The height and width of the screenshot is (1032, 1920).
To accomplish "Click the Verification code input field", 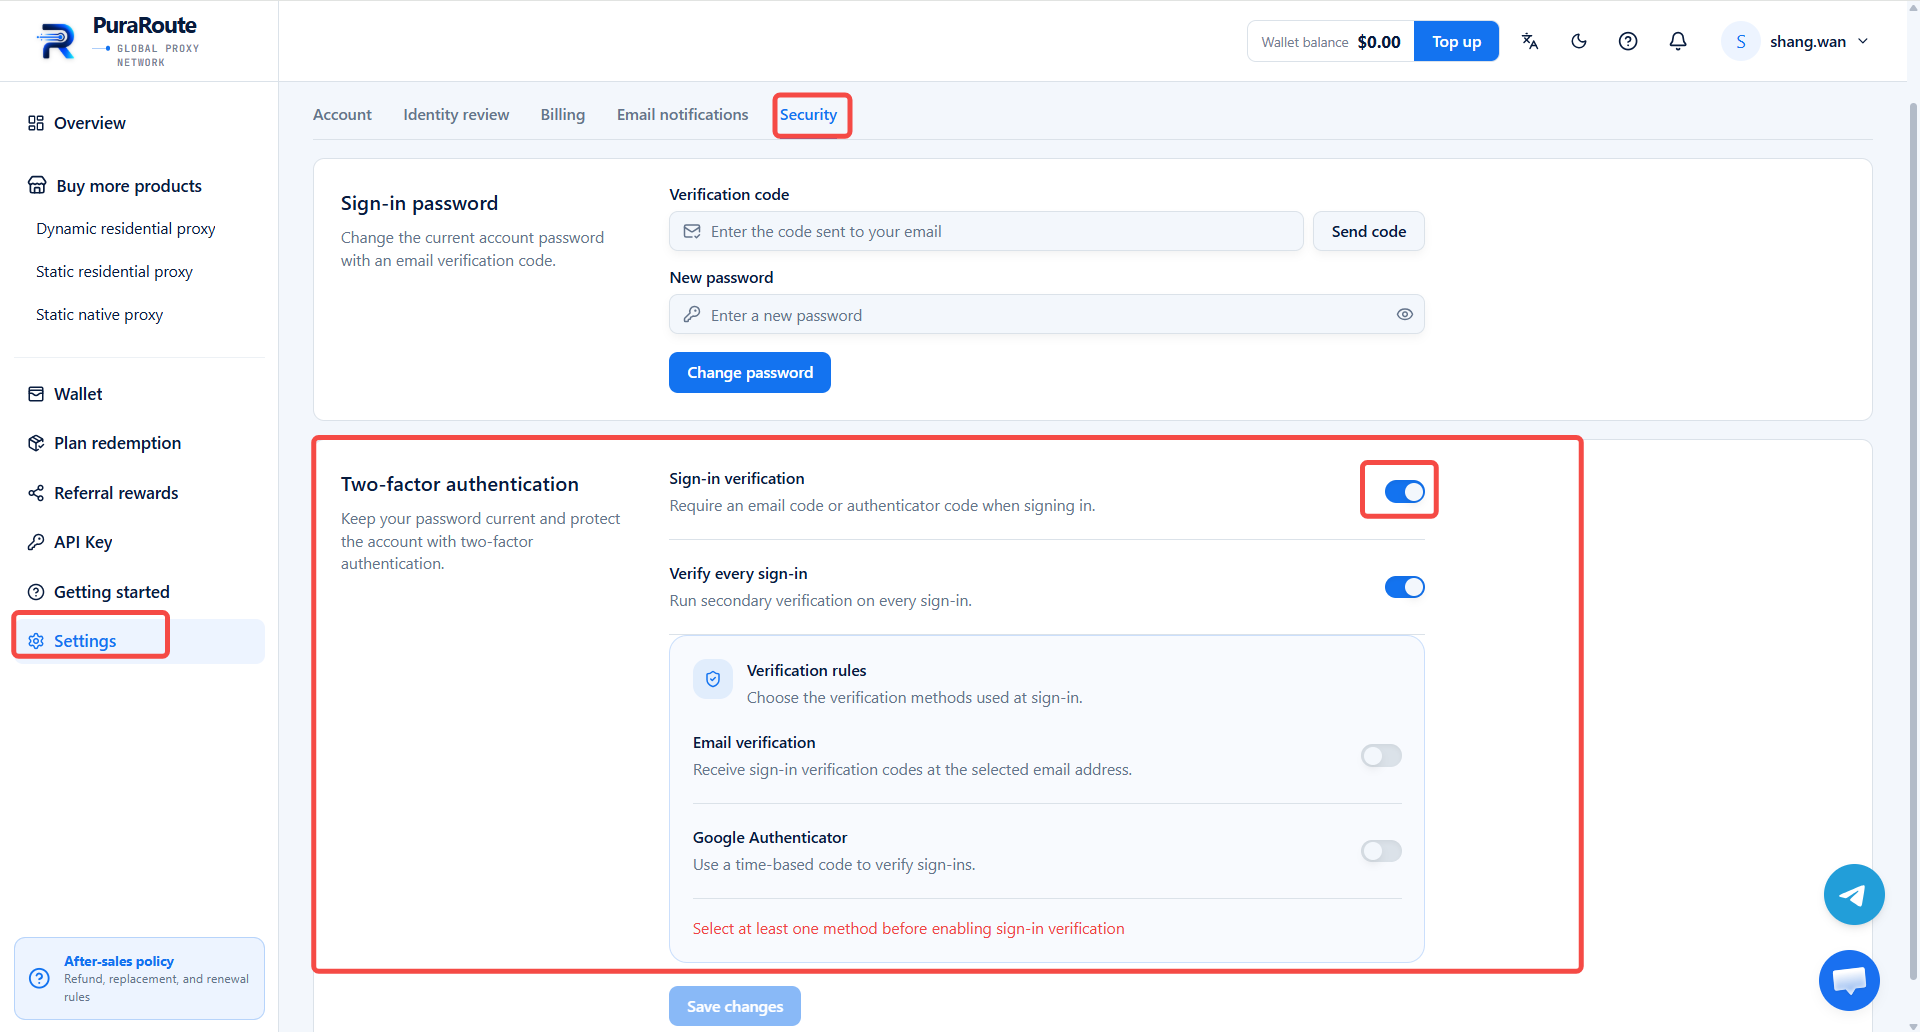I will 986,231.
